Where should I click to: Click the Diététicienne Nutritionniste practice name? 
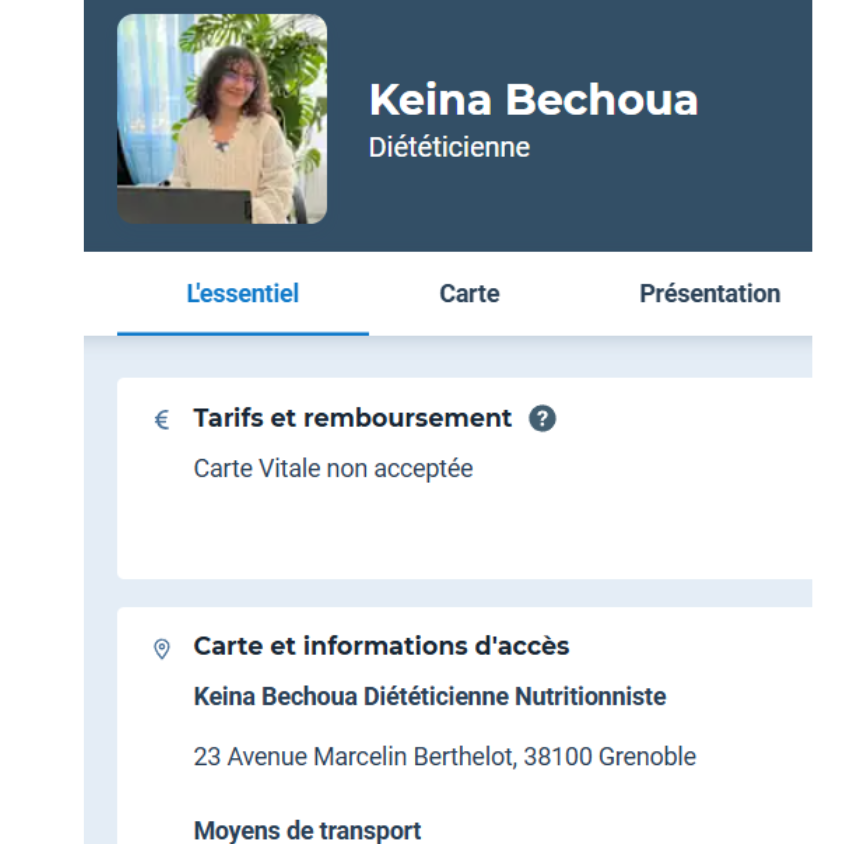coord(430,696)
